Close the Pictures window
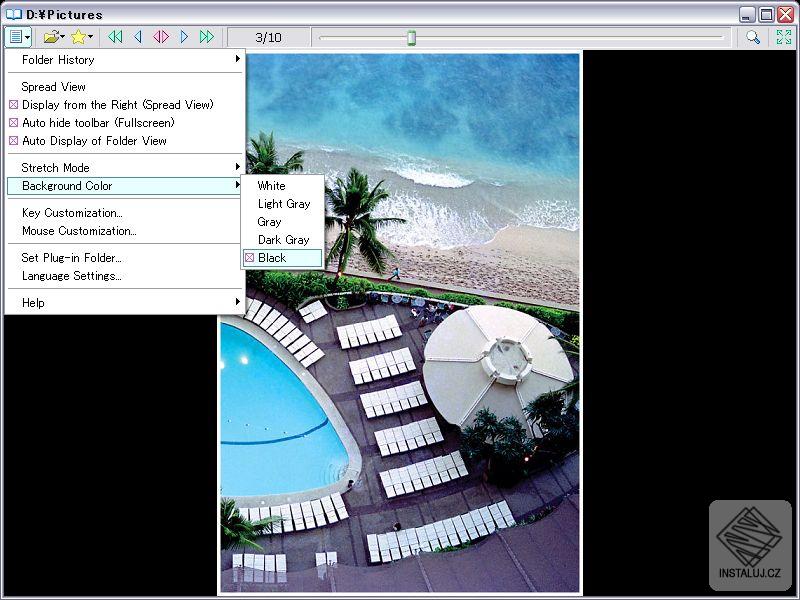The height and width of the screenshot is (600, 800). coord(785,14)
